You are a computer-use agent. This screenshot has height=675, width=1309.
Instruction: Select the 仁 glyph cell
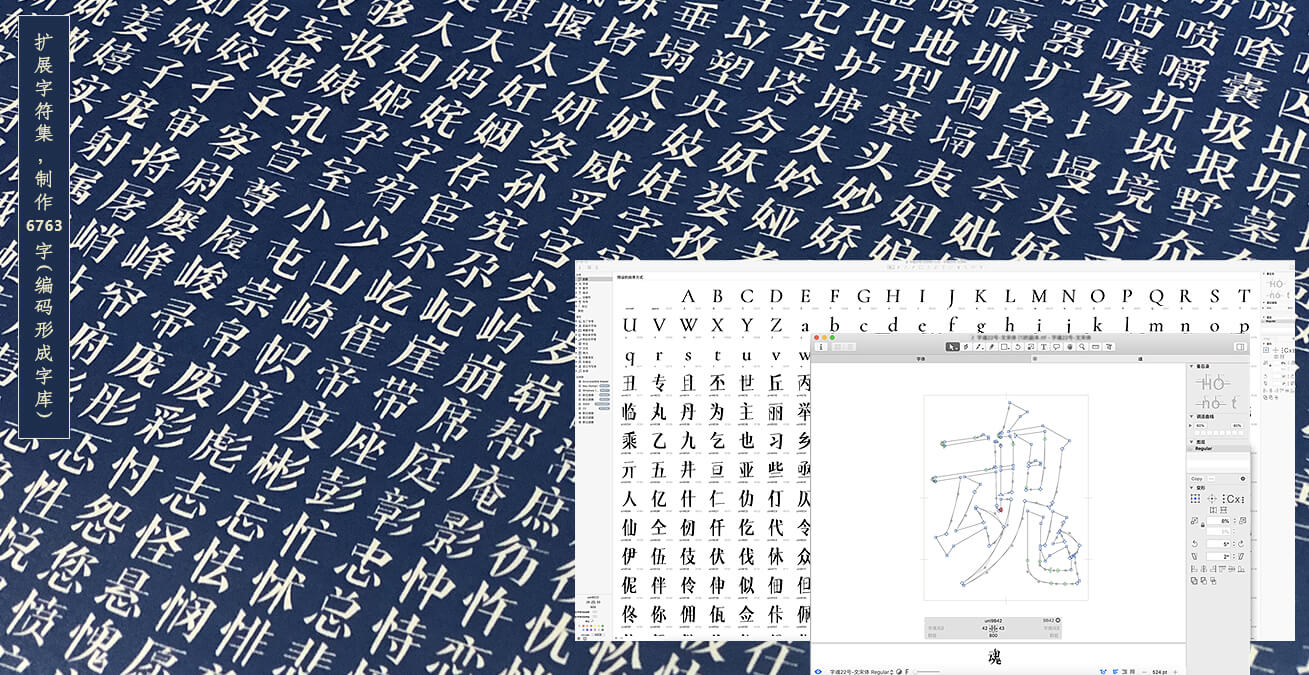point(717,497)
